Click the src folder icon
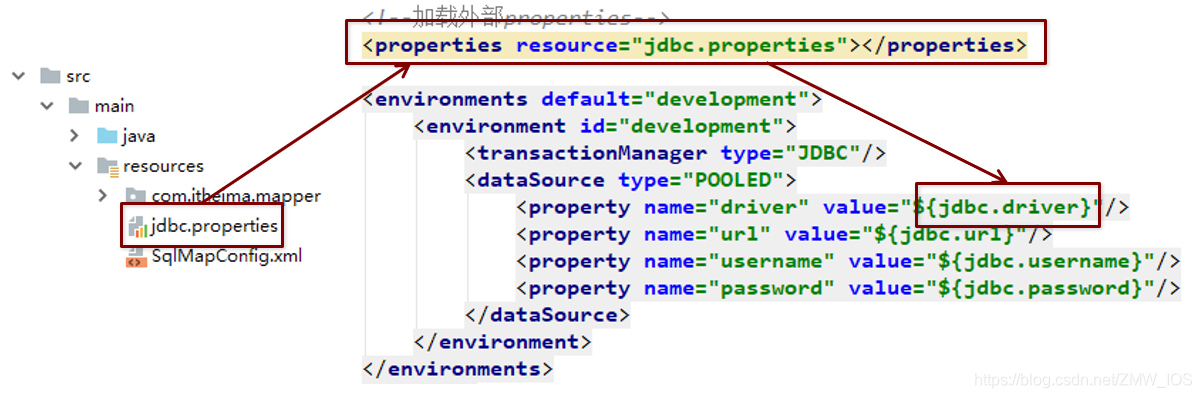Viewport: 1202px width, 398px height. click(x=49, y=76)
